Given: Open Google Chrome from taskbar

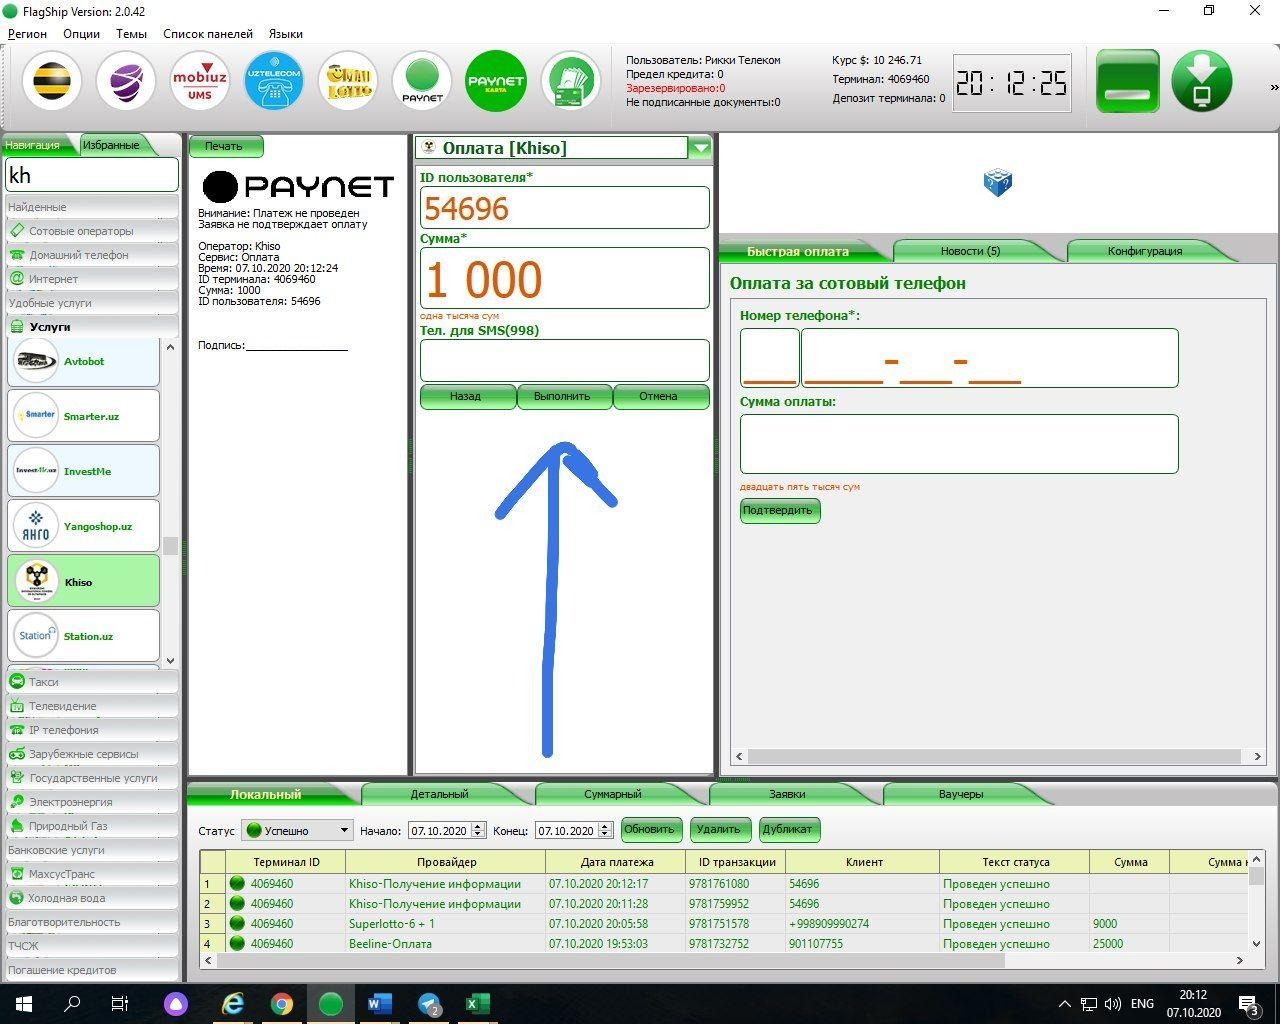Looking at the screenshot, I should (x=282, y=1003).
